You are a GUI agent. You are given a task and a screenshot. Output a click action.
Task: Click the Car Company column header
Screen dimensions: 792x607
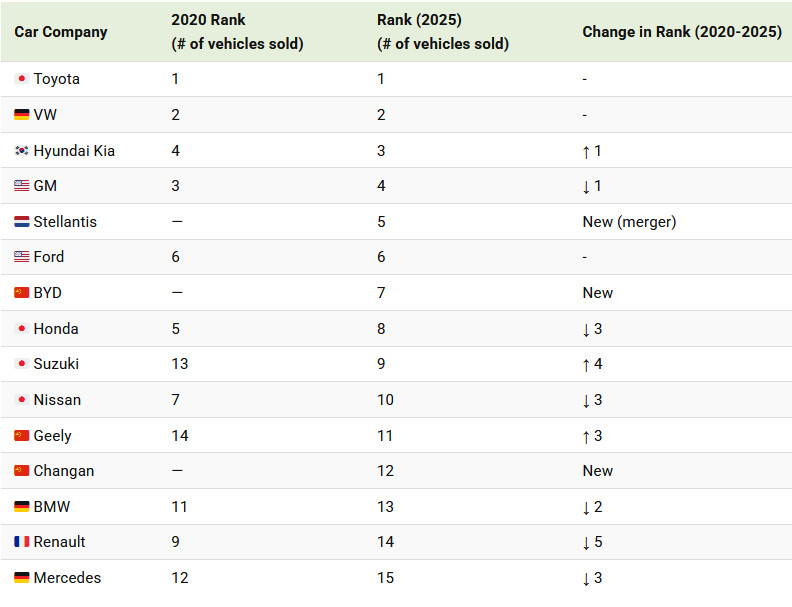(x=61, y=32)
